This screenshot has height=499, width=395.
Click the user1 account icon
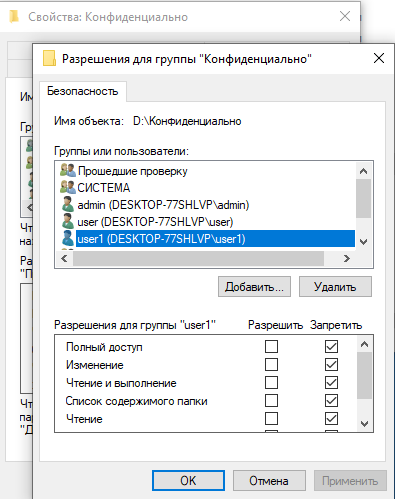68,238
